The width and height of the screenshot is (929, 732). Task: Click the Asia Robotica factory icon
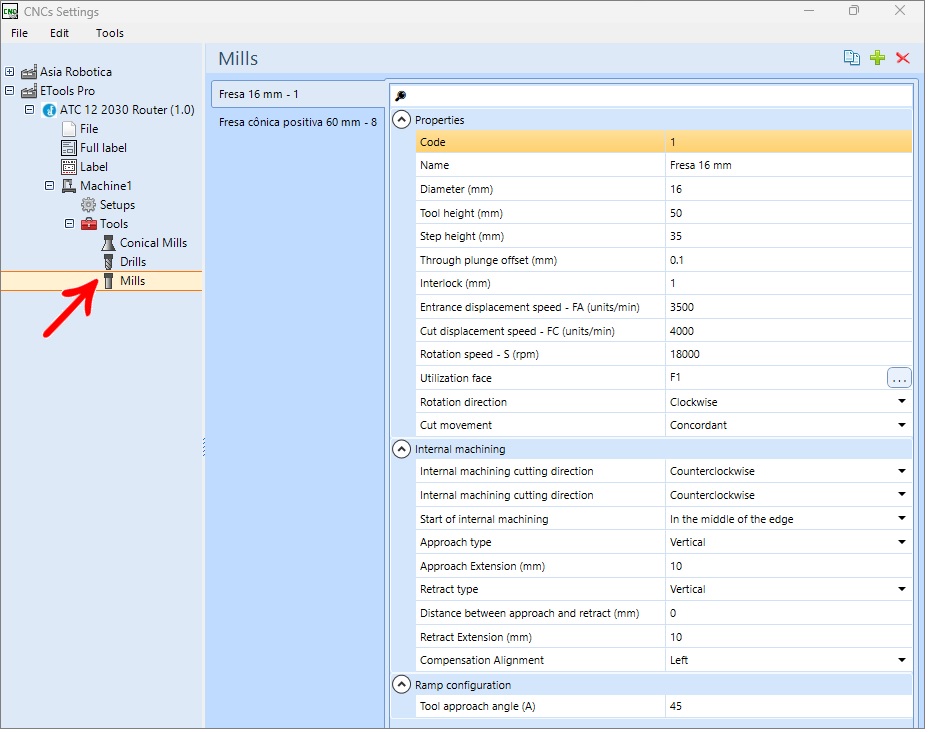(x=29, y=72)
